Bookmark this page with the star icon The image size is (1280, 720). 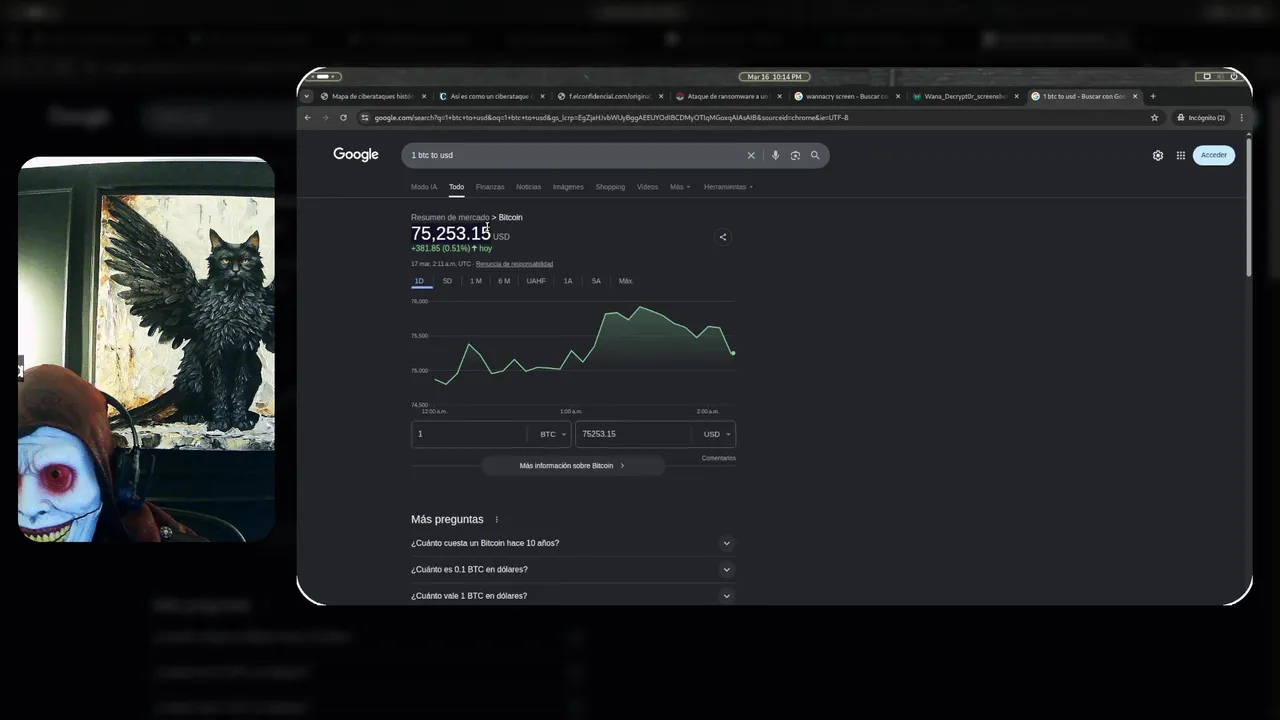1154,117
